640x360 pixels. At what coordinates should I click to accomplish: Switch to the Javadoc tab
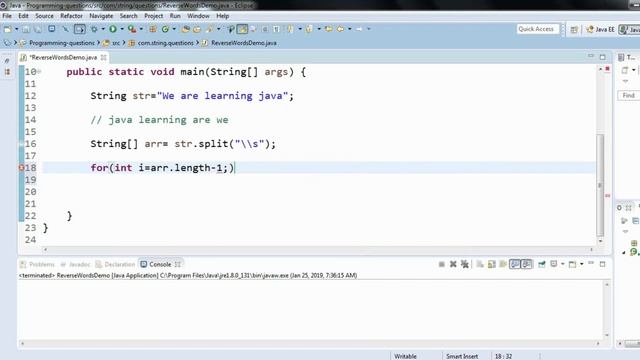76,264
